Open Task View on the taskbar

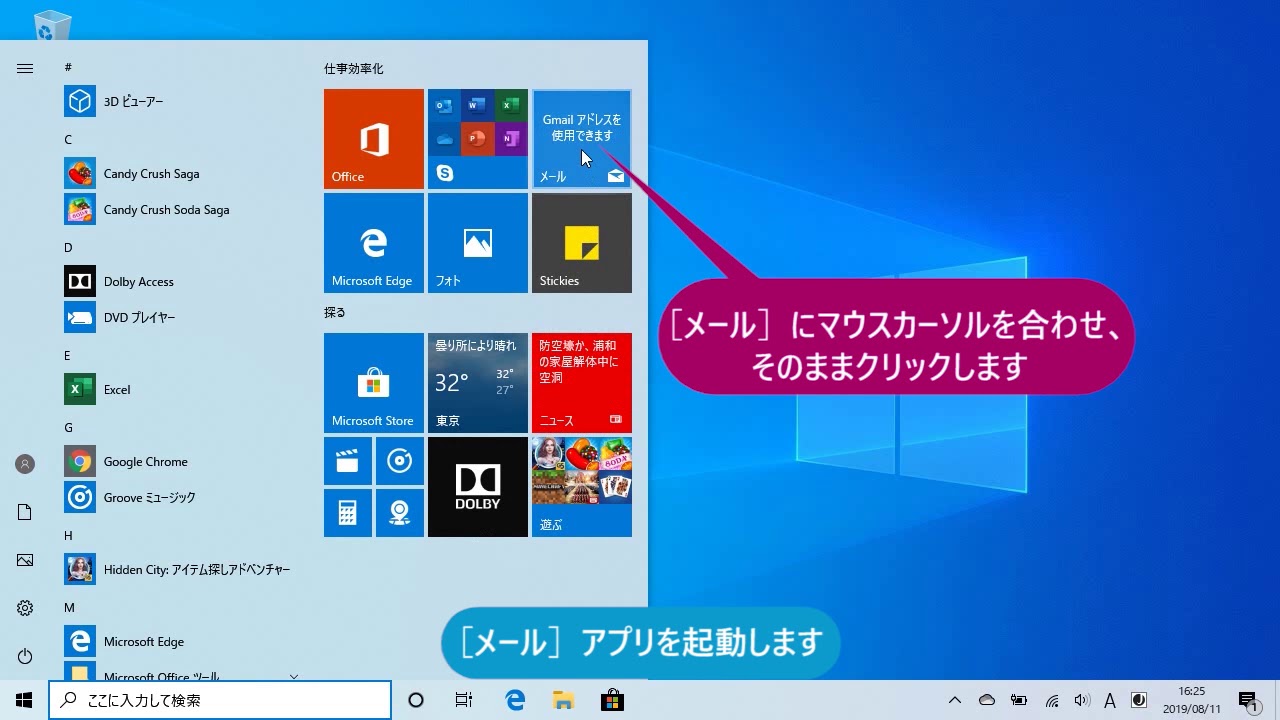(x=464, y=700)
